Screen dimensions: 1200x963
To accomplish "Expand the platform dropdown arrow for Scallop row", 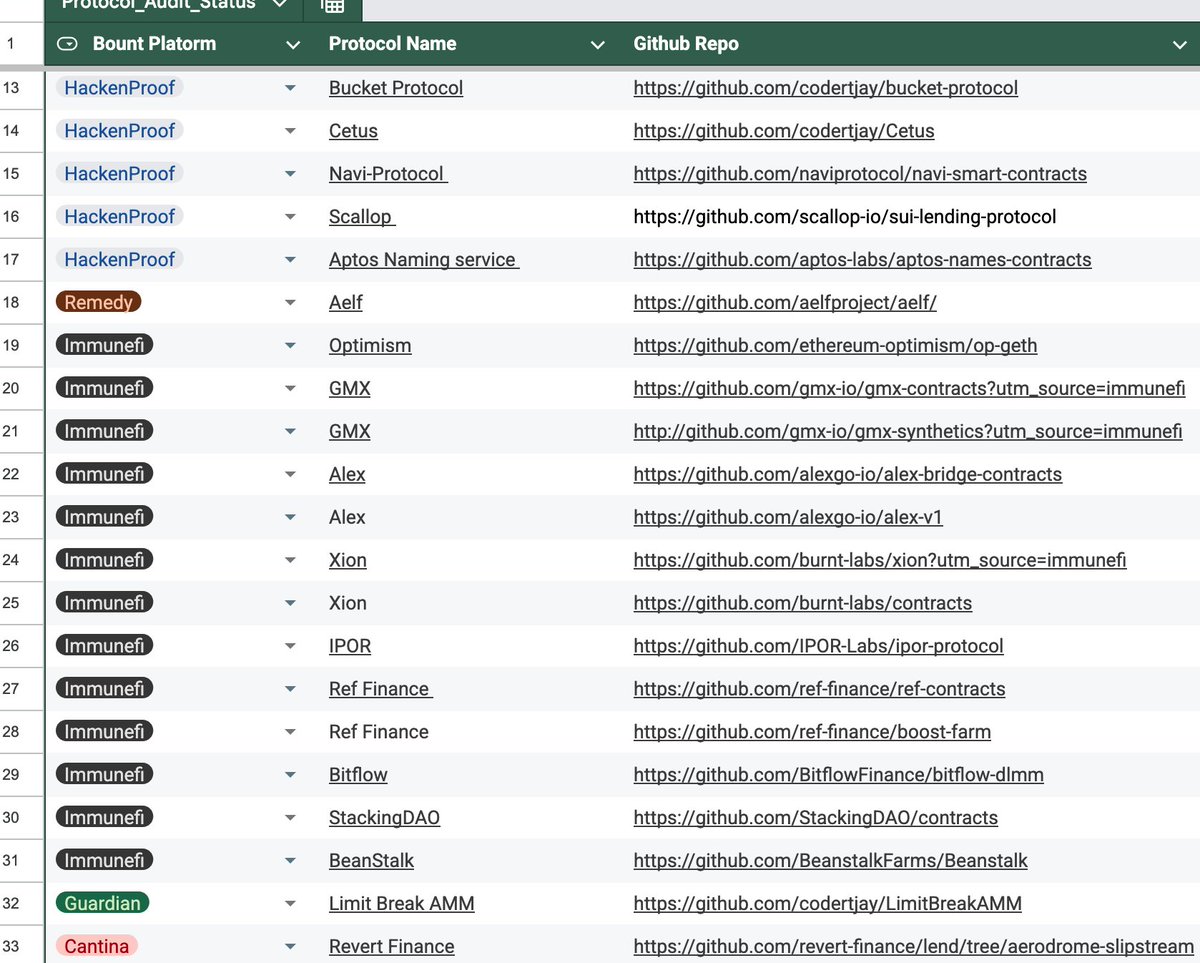I will click(290, 217).
